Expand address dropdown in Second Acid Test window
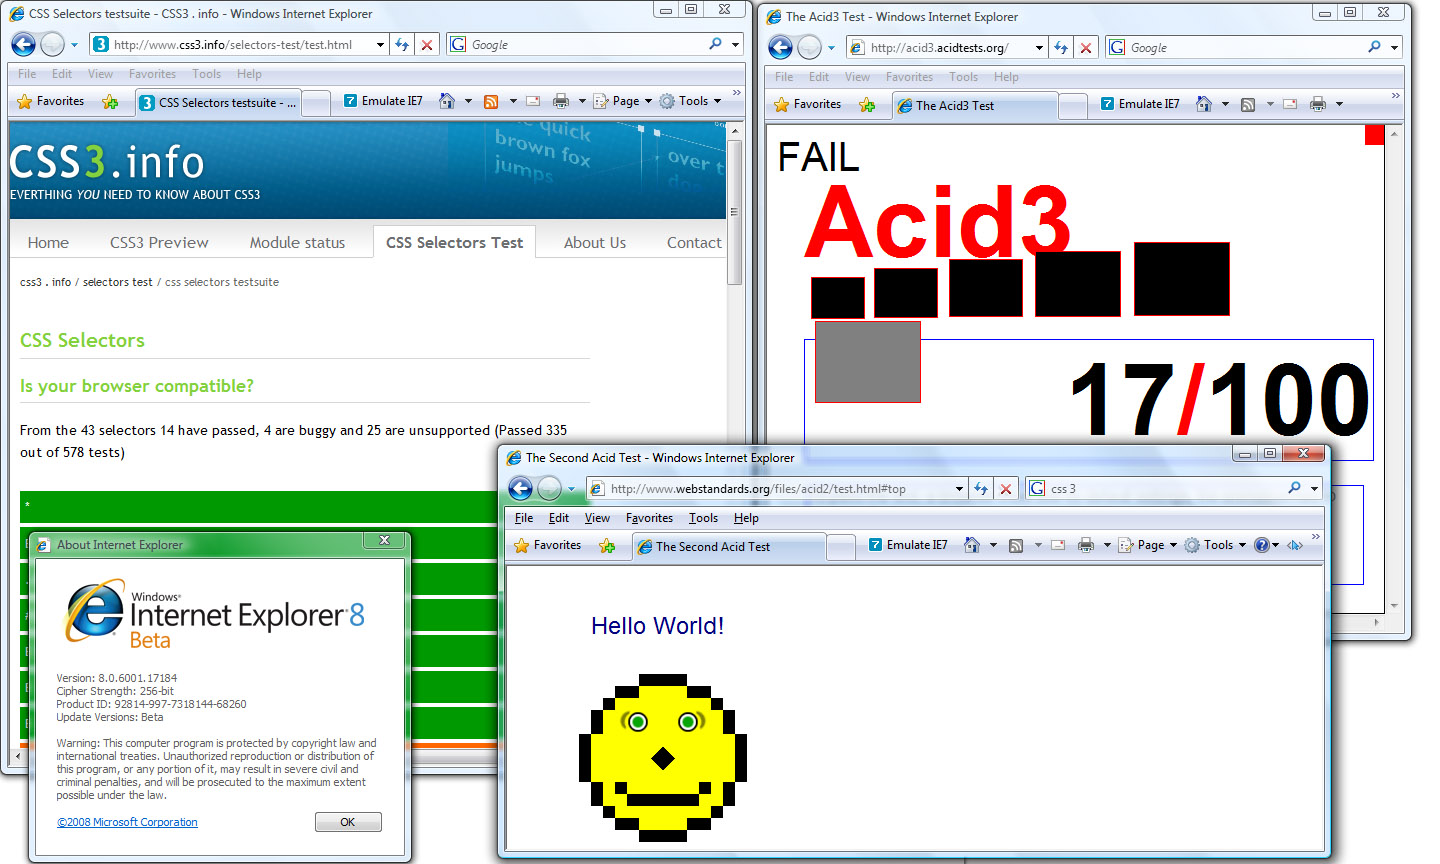This screenshot has height=864, width=1440. [x=959, y=489]
